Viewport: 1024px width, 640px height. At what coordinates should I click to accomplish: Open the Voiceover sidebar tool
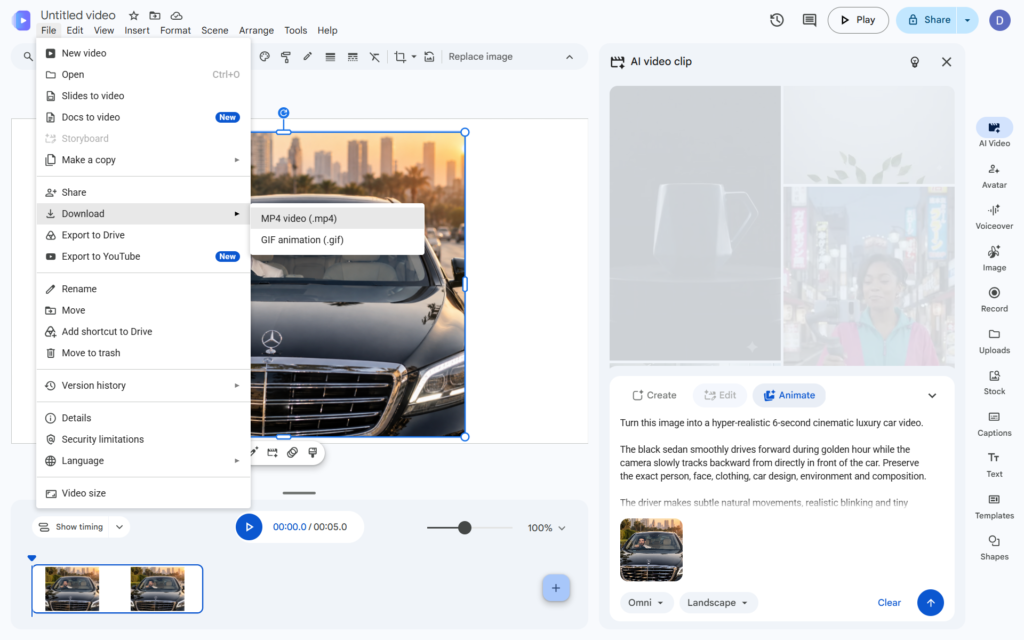[994, 217]
